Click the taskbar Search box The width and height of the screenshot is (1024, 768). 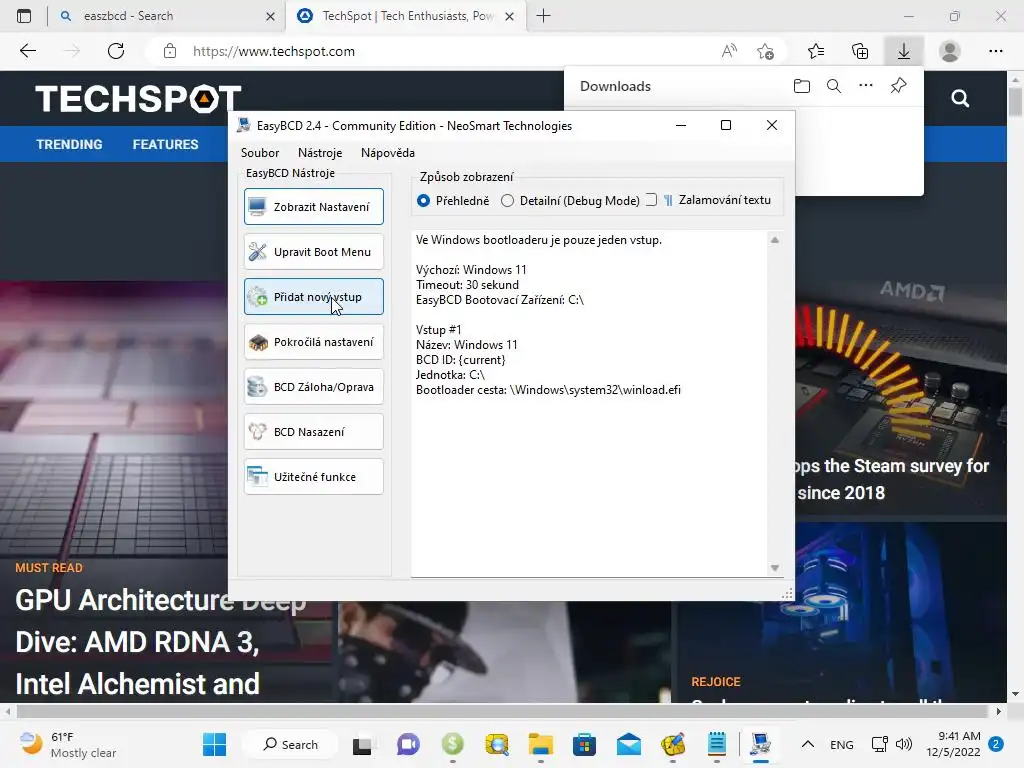pos(291,744)
